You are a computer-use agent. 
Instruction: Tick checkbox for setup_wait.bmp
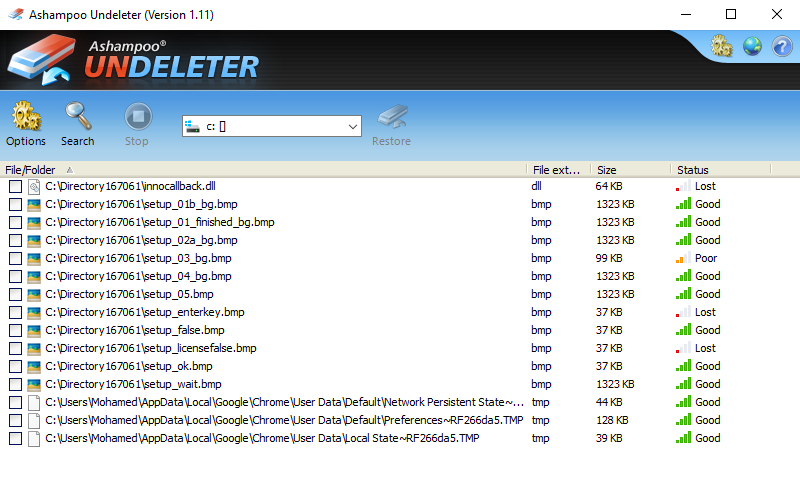(x=15, y=385)
